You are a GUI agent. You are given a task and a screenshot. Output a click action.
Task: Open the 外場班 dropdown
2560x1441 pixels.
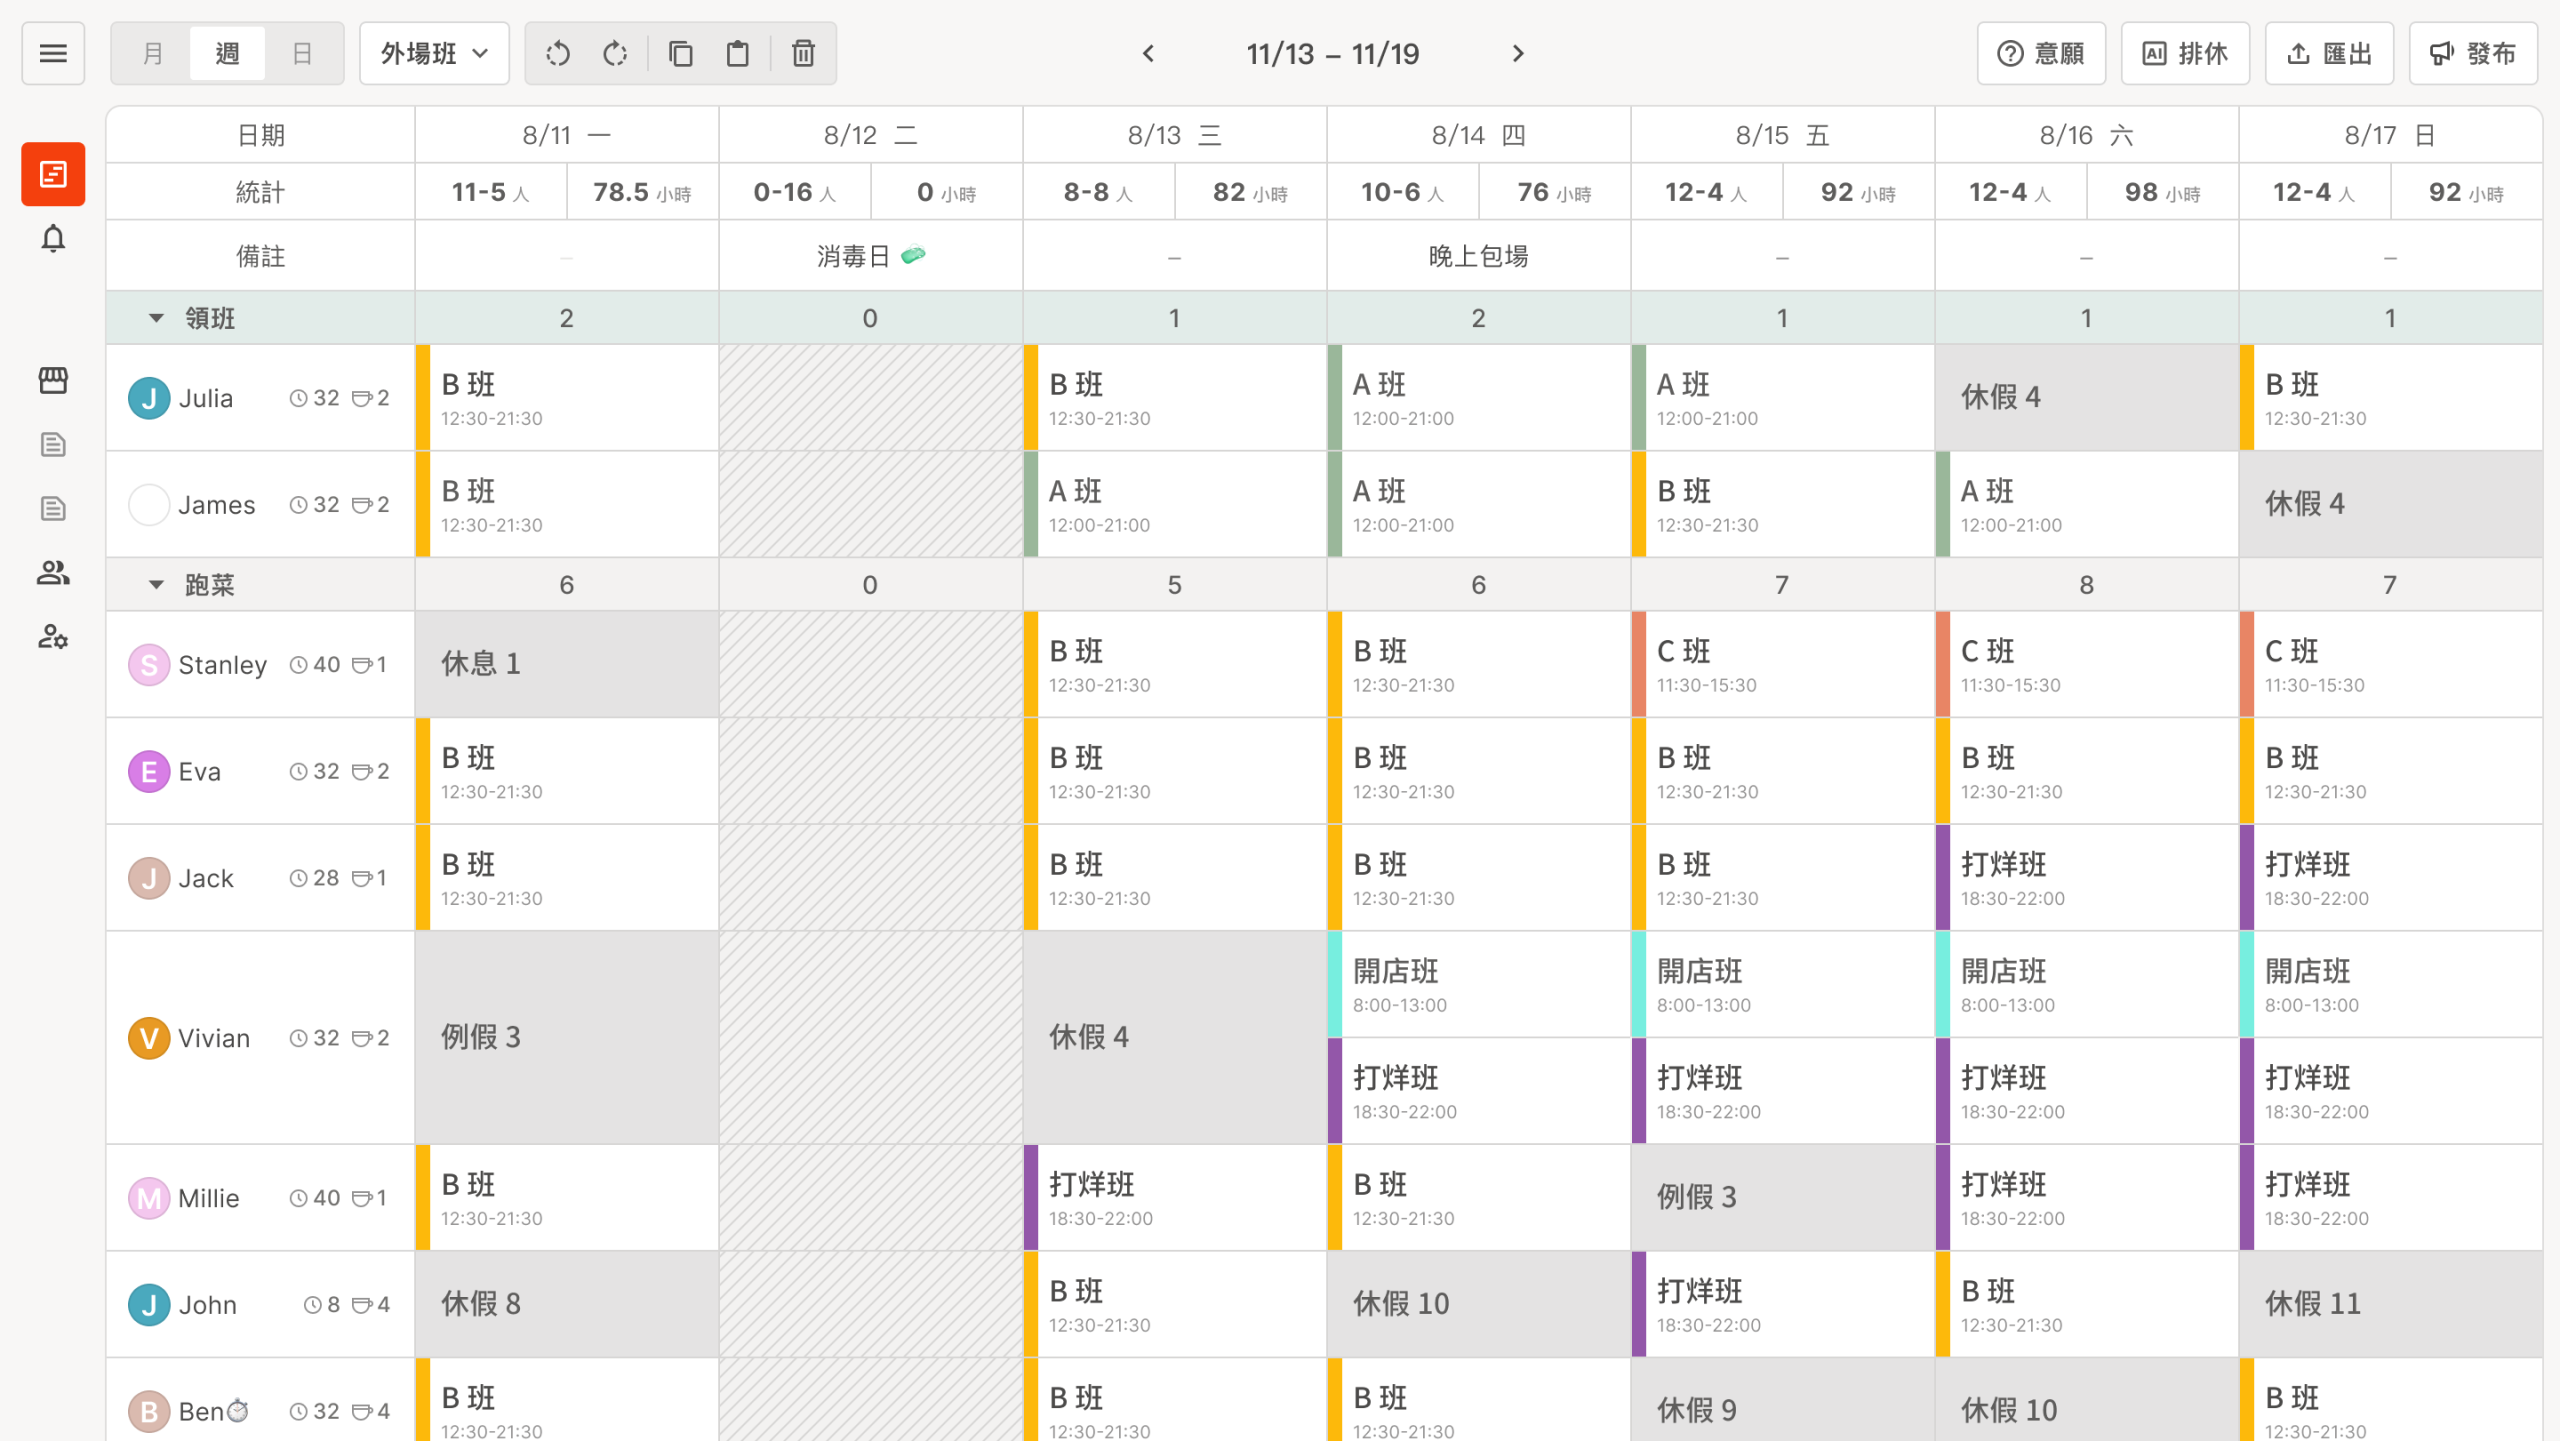click(x=434, y=53)
